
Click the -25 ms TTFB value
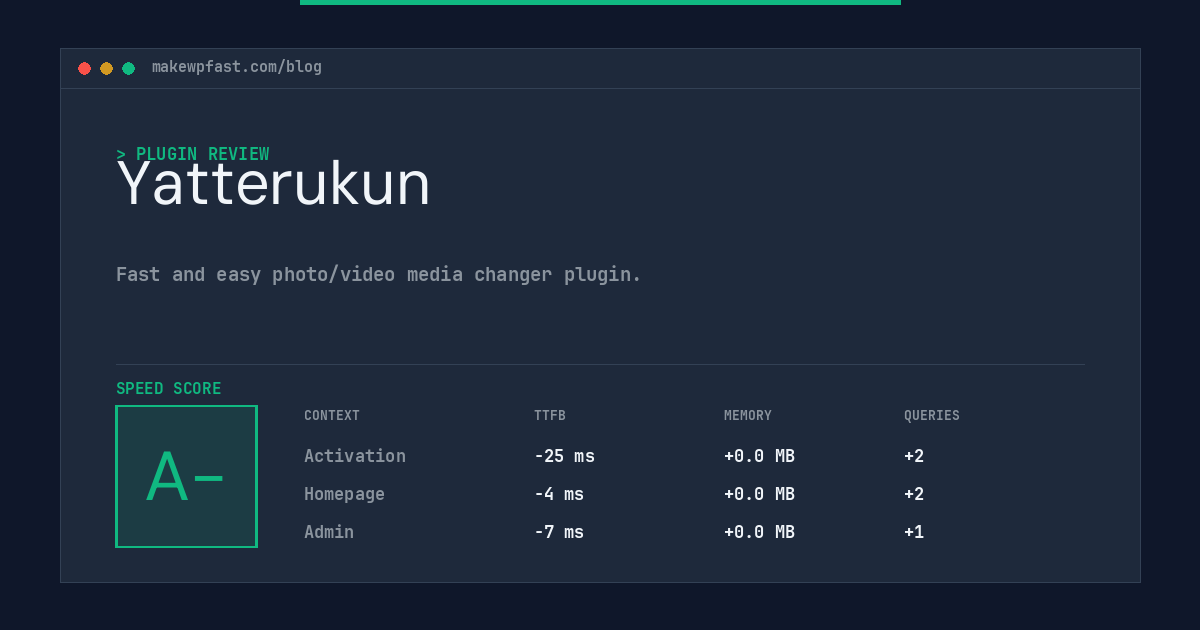564,456
